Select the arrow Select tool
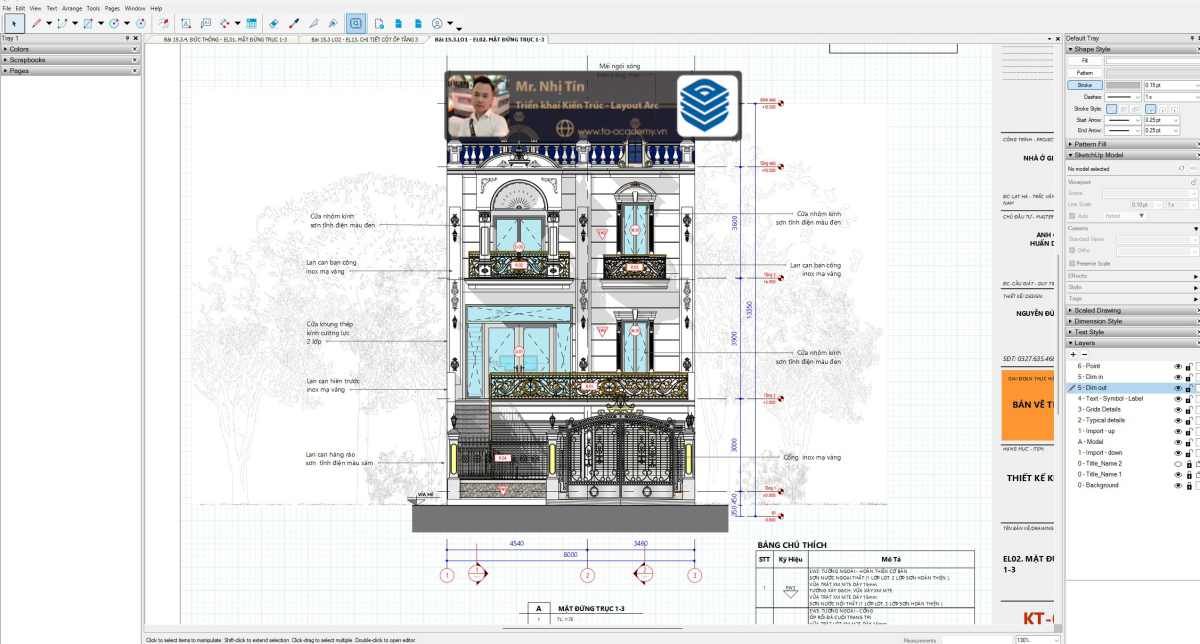1200x644 pixels. point(14,22)
